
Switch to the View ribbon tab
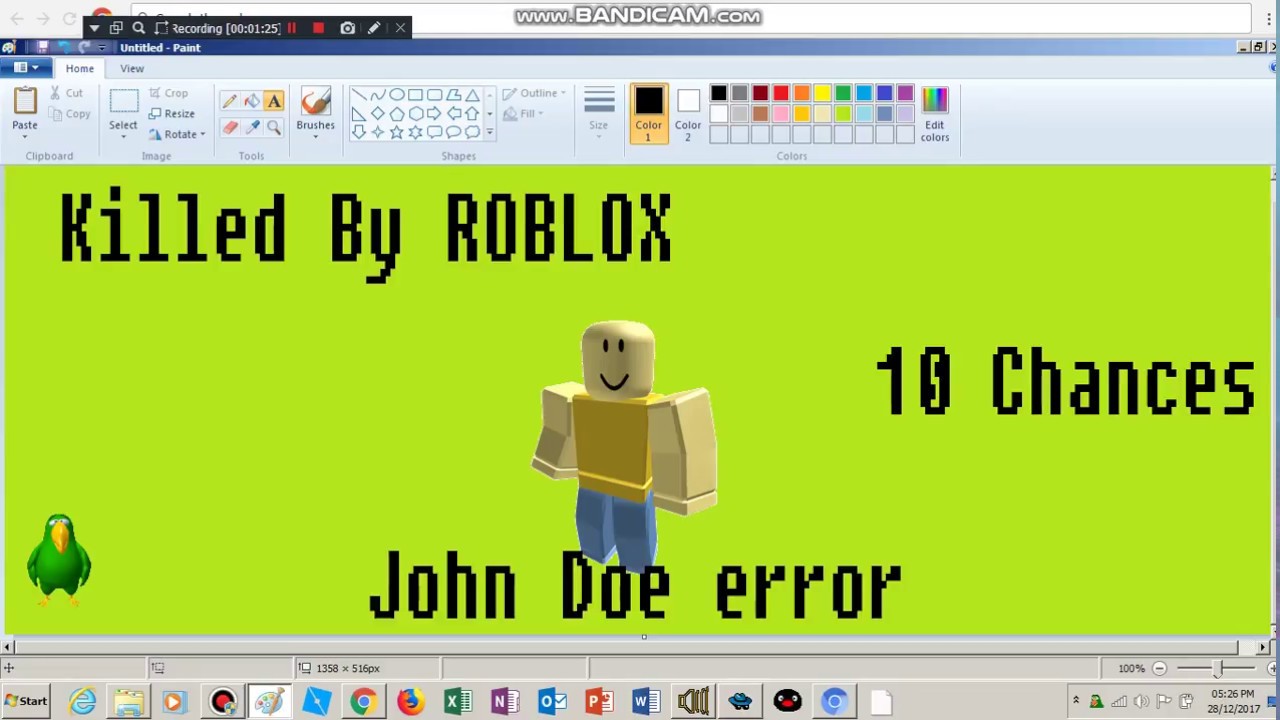[x=132, y=68]
